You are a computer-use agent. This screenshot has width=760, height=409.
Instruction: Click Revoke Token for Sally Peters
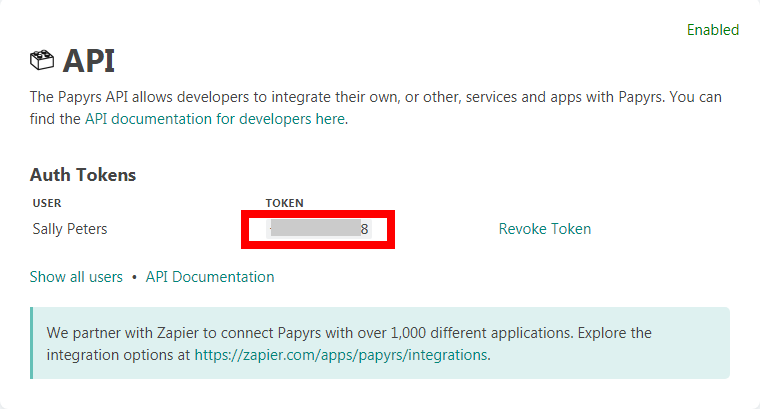click(x=545, y=229)
